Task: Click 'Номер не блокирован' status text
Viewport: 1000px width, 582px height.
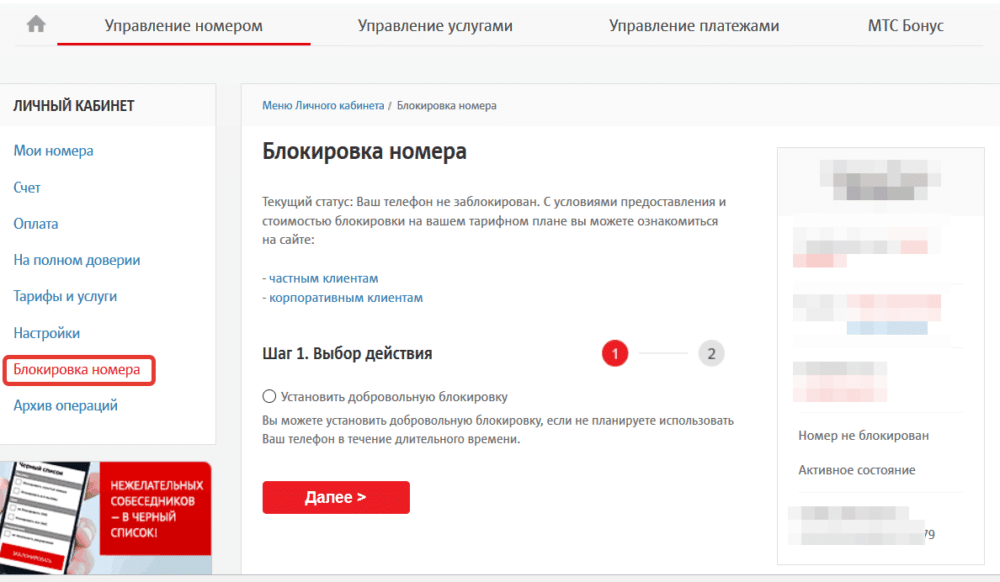Action: pos(864,435)
